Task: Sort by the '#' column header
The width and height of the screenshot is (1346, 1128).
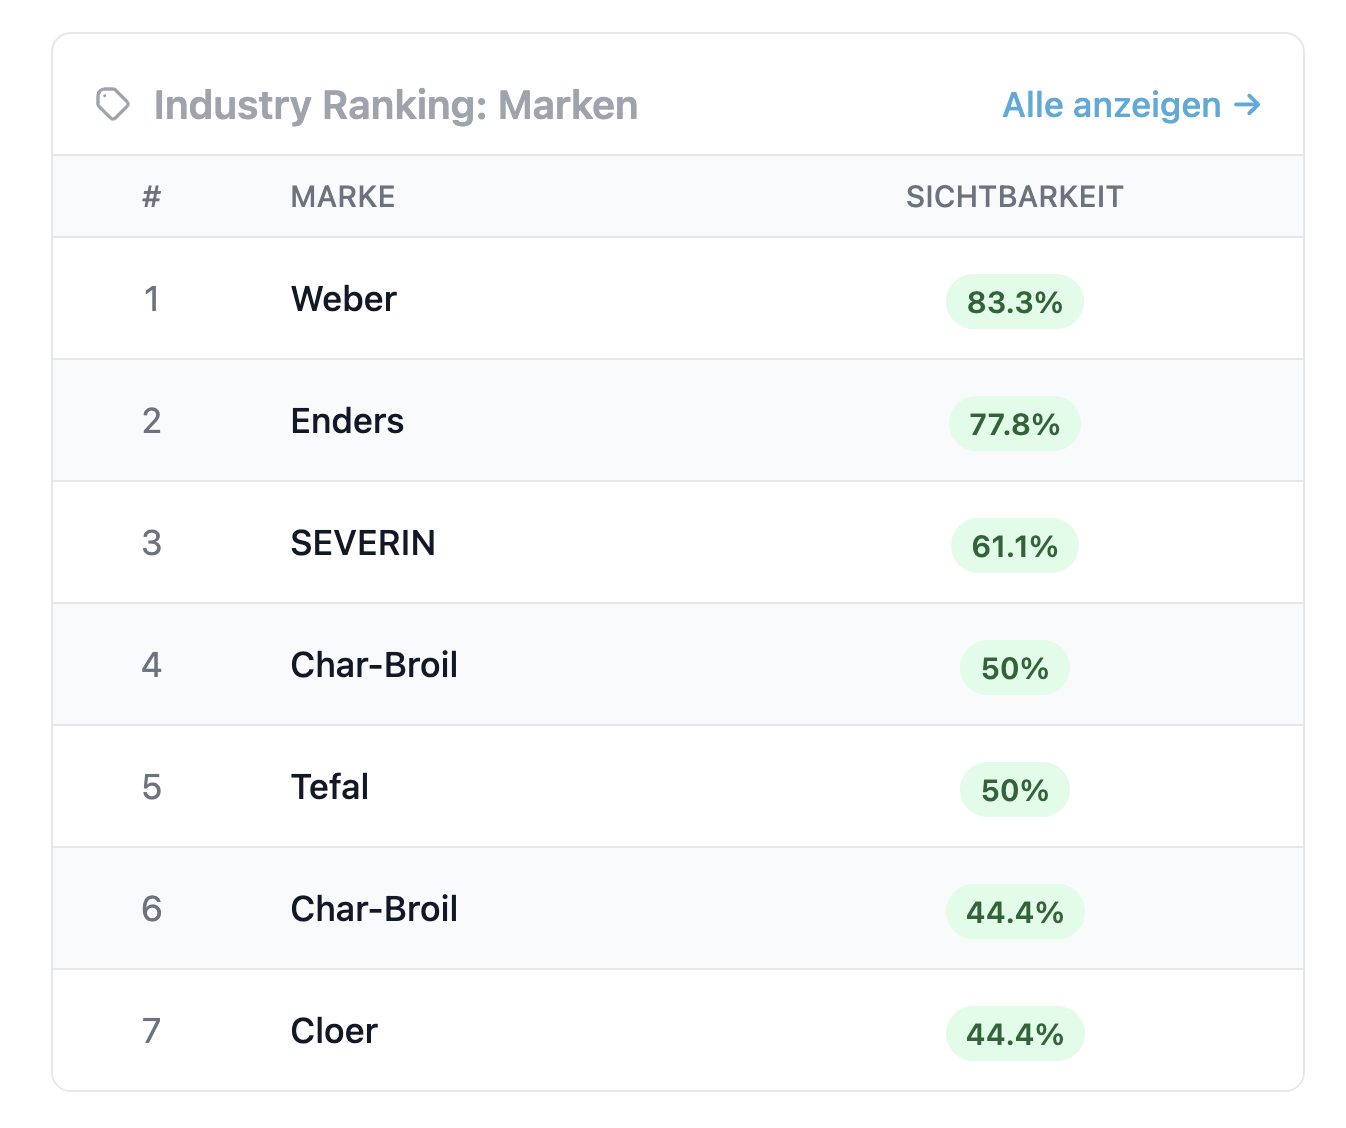Action: click(x=151, y=197)
